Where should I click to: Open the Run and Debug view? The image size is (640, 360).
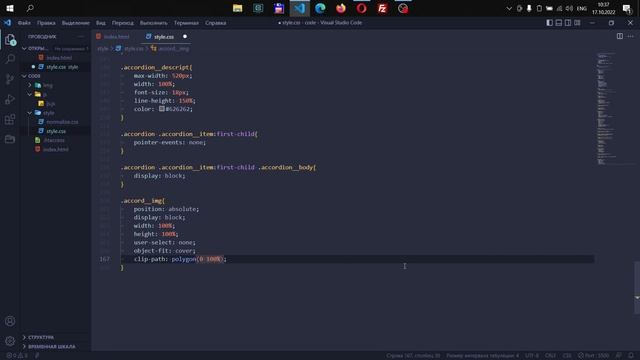[10, 99]
